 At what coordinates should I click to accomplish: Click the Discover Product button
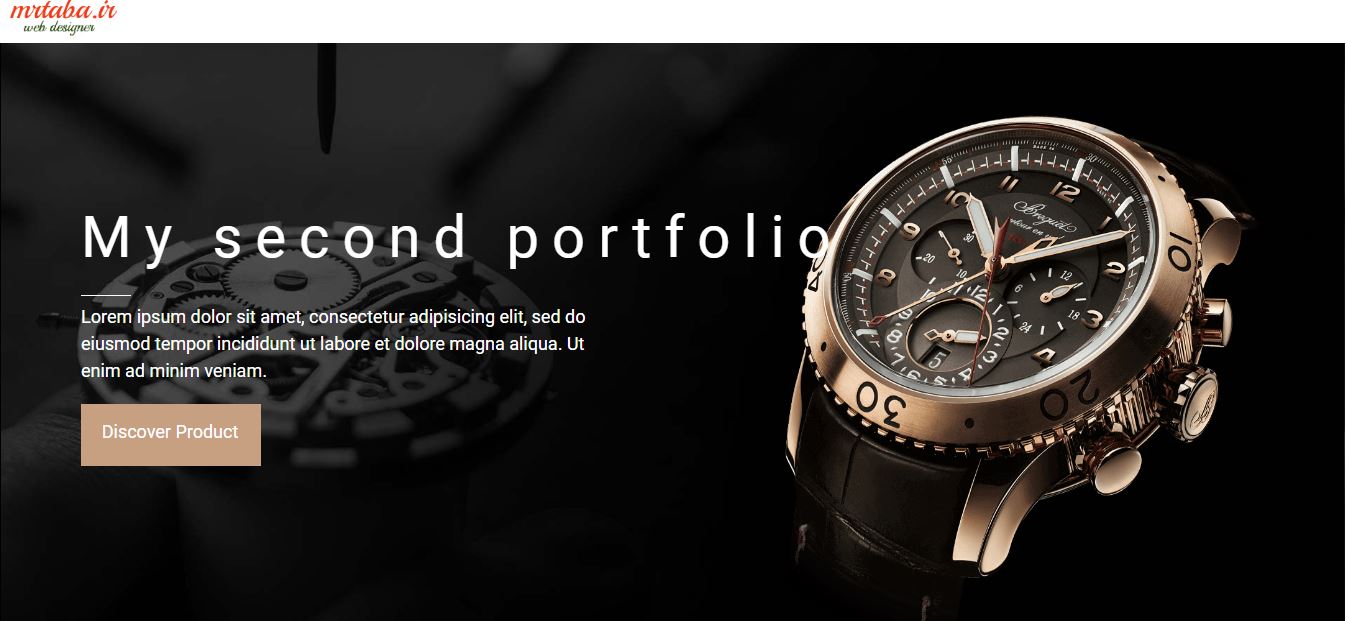click(x=171, y=434)
